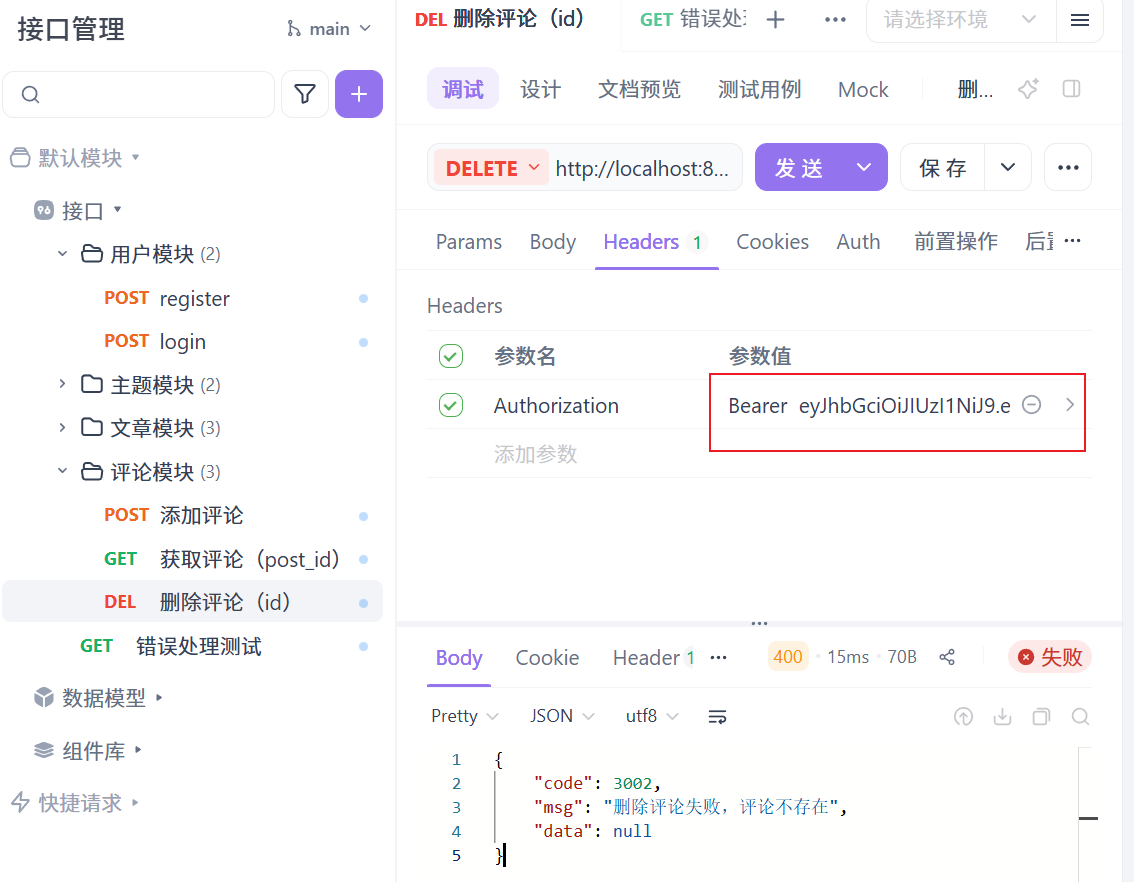
Task: Open the AI assistant sparkle icon
Action: click(x=1027, y=89)
